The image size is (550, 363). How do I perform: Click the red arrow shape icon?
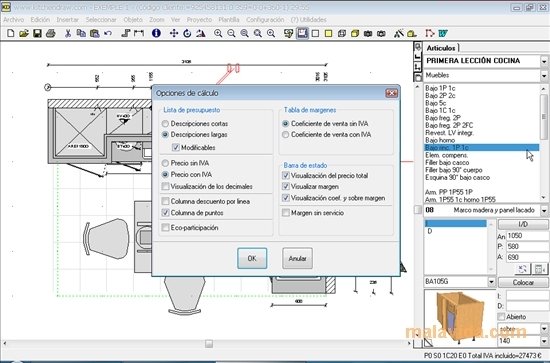coord(429,33)
